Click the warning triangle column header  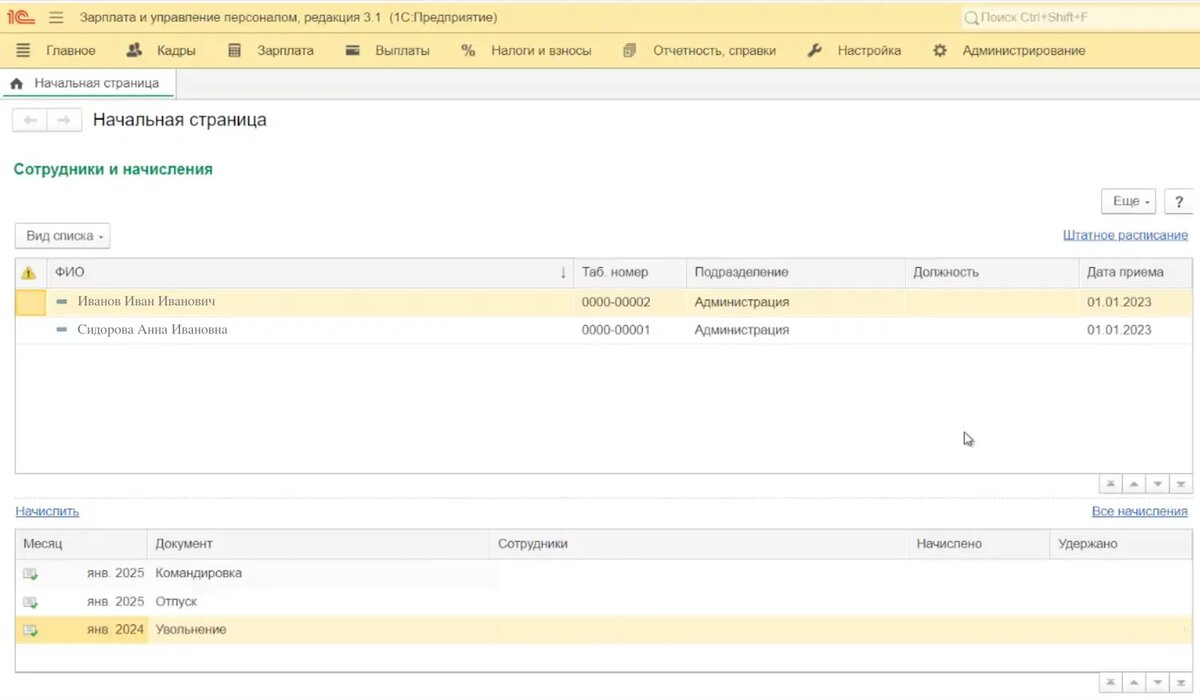point(29,272)
